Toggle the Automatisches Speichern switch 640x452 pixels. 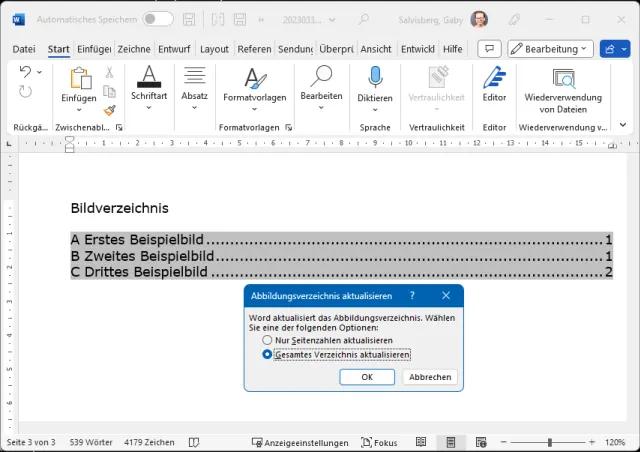tap(157, 19)
